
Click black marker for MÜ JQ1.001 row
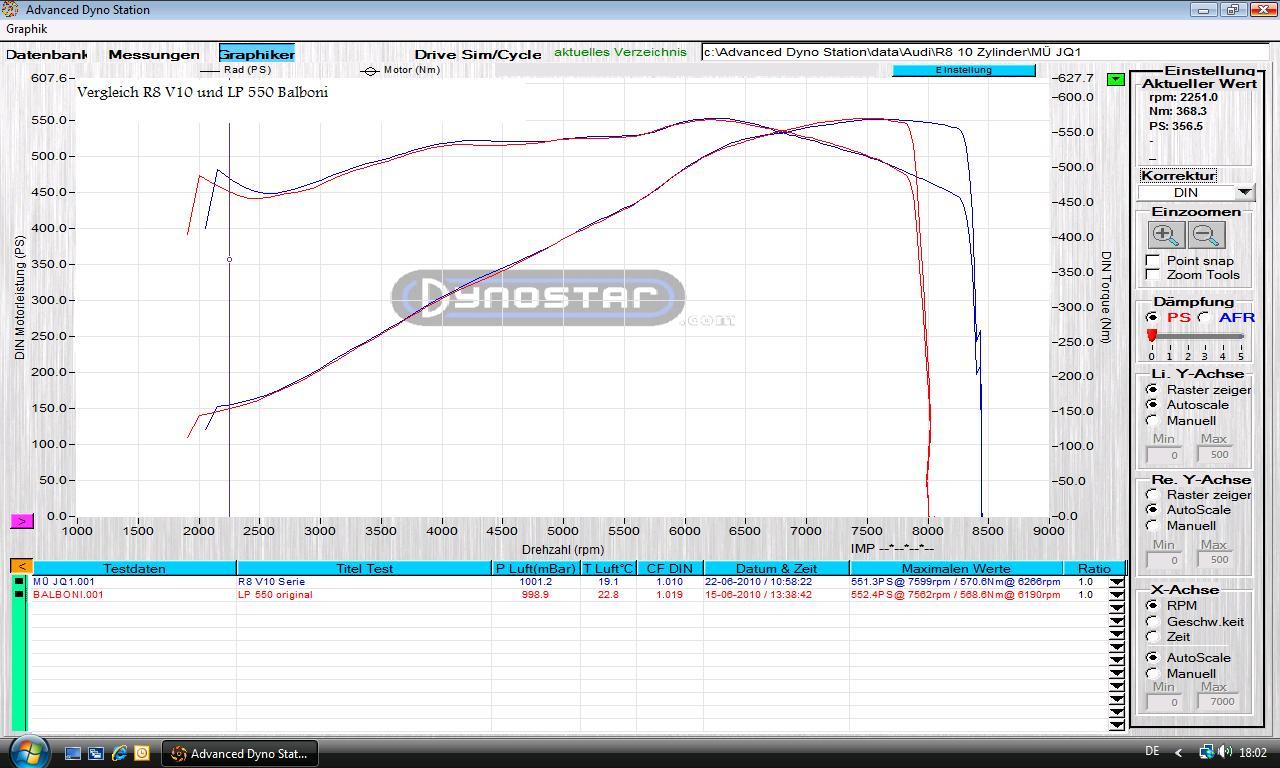(18, 582)
